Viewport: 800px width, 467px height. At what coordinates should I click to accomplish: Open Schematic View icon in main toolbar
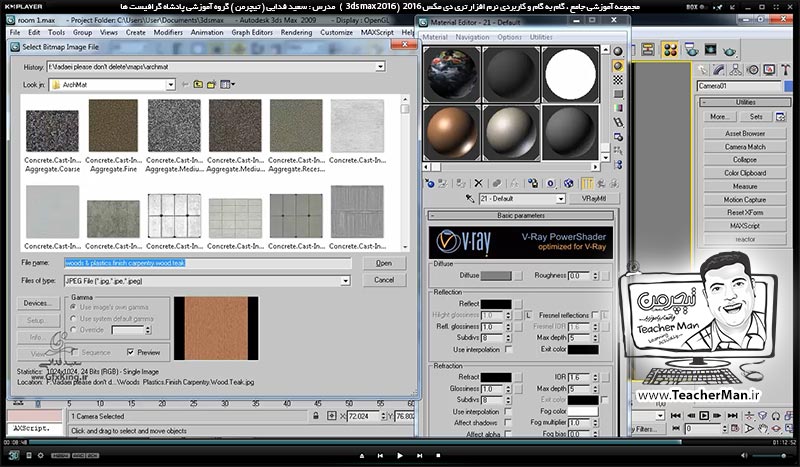648,50
